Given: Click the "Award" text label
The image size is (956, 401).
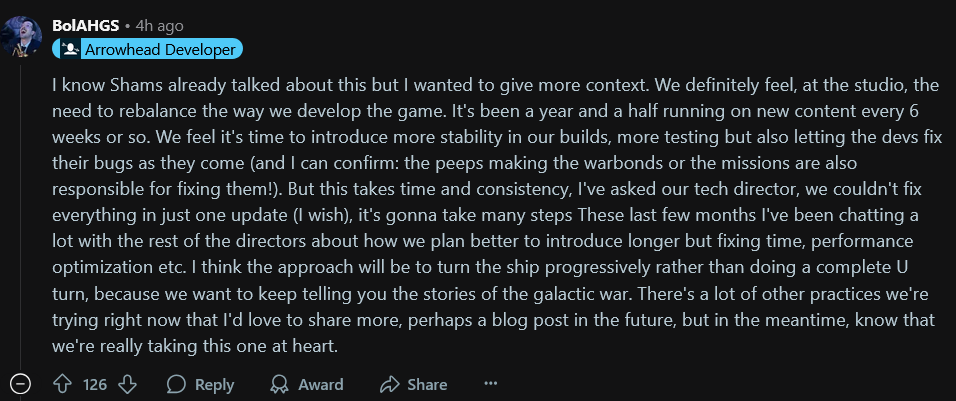Looking at the screenshot, I should pyautogui.click(x=320, y=384).
